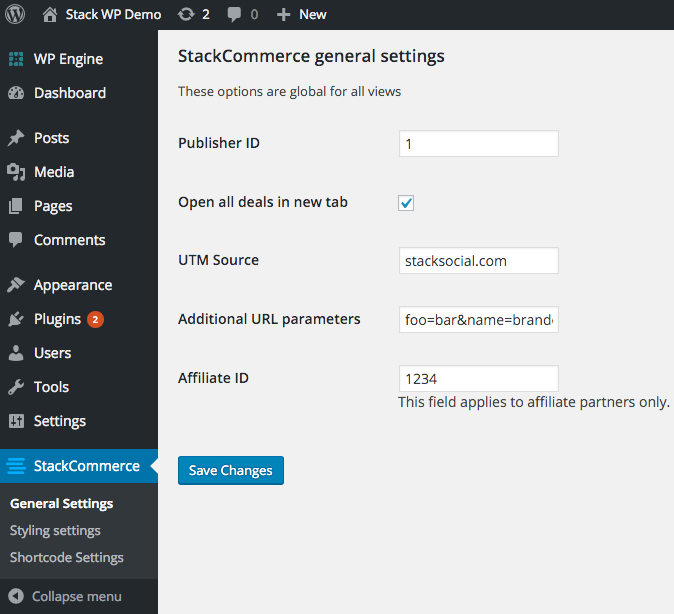This screenshot has width=674, height=614.
Task: Open Shortcode Settings submenu item
Action: click(x=67, y=558)
